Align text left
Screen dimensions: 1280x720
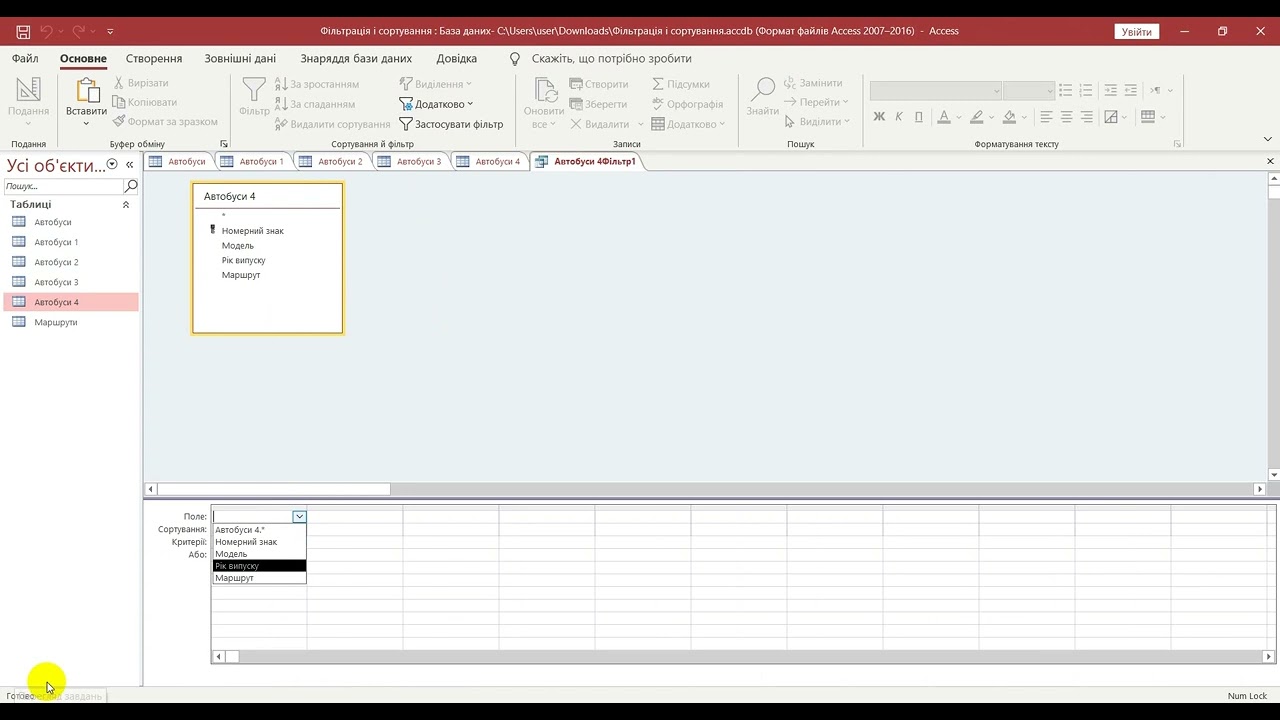[1046, 117]
